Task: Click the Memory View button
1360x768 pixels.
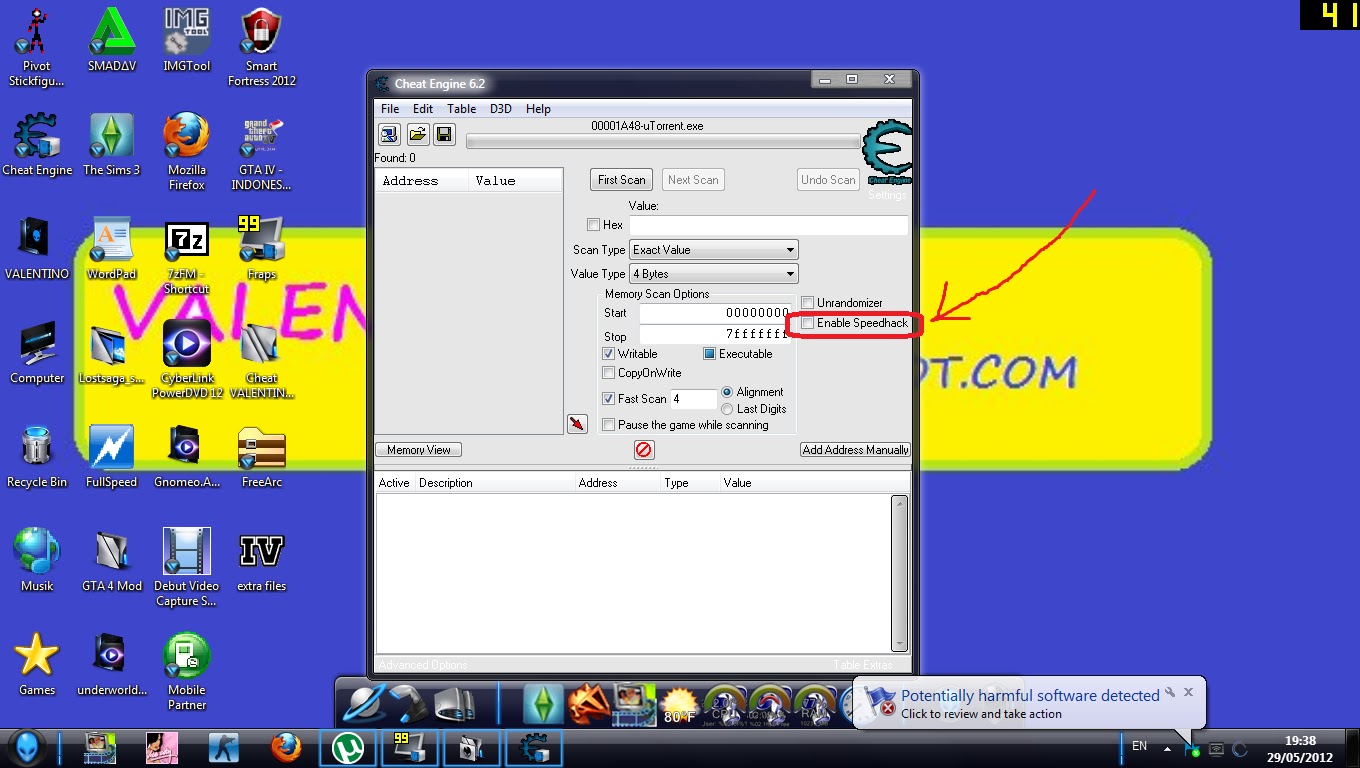Action: [x=419, y=450]
